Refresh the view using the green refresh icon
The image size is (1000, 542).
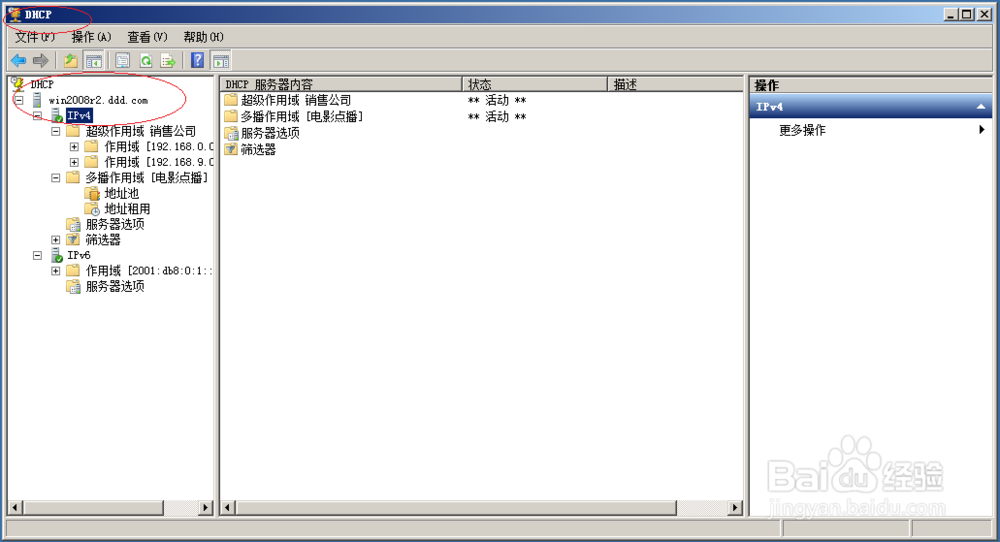pyautogui.click(x=146, y=61)
